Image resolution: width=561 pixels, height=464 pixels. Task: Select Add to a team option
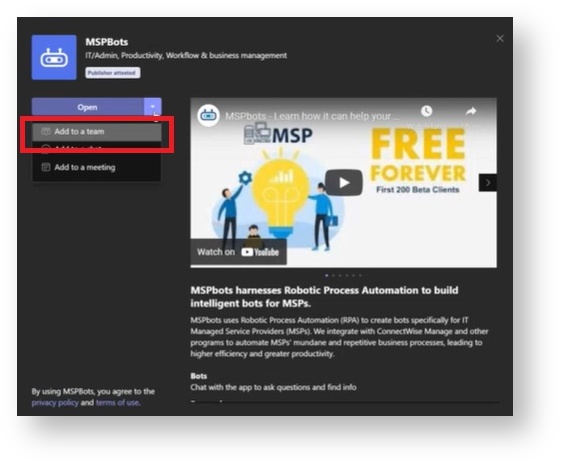coord(97,132)
